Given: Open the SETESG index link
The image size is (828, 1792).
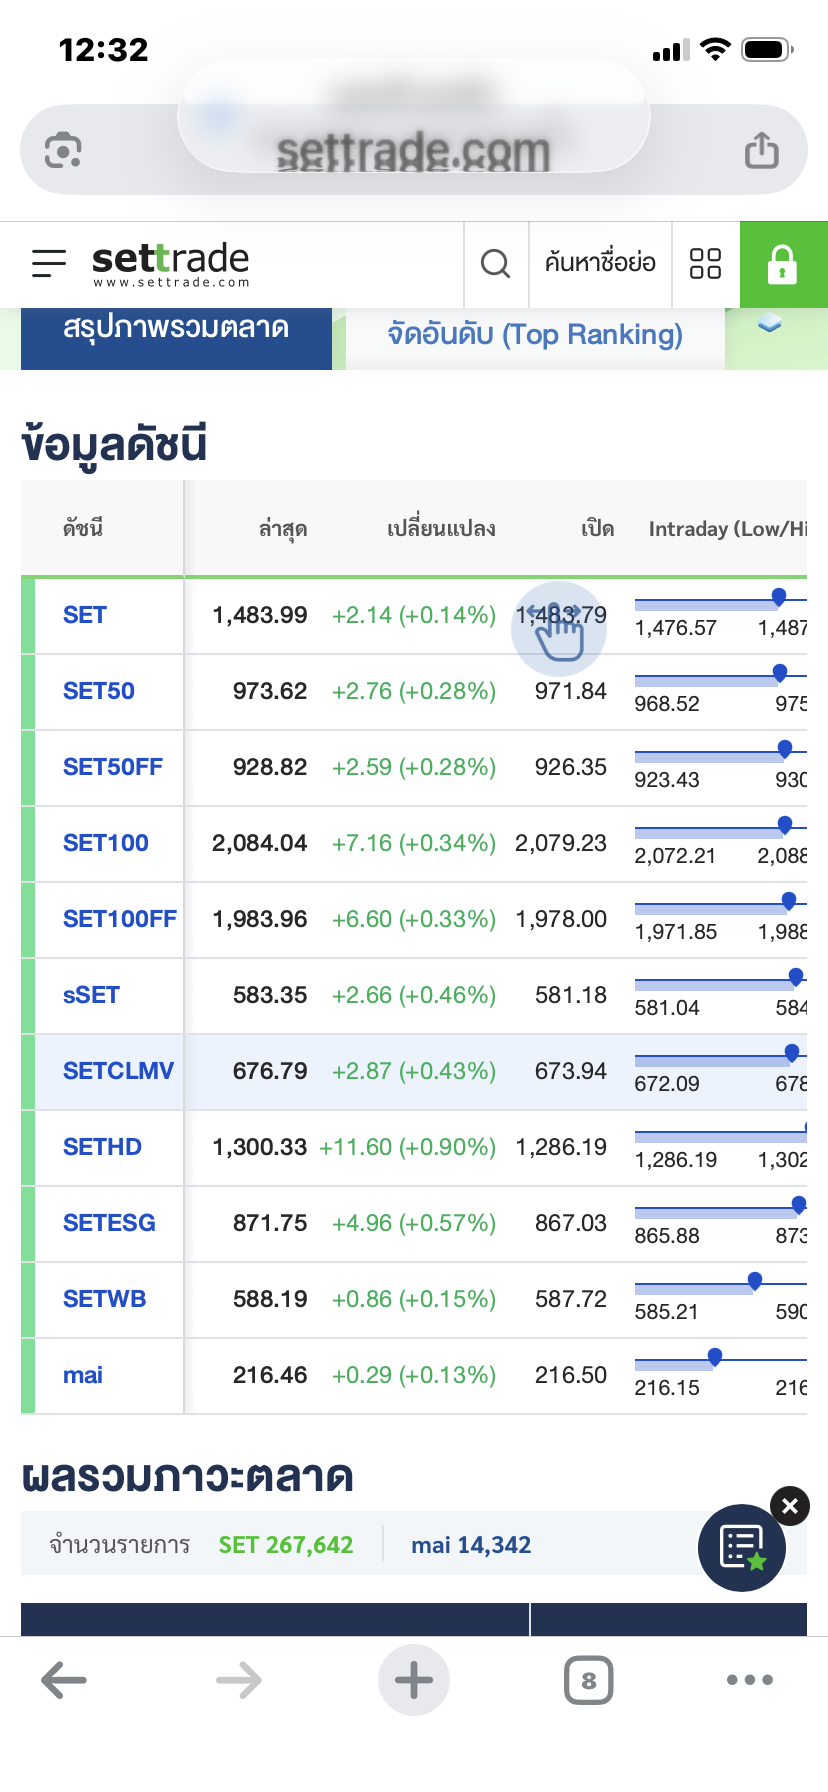Looking at the screenshot, I should click(x=109, y=1223).
